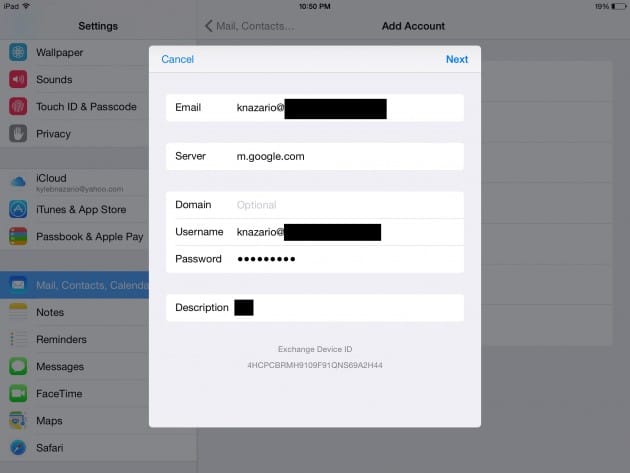The height and width of the screenshot is (473, 630).
Task: Tap the Passbook & Apple Pay icon
Action: pyautogui.click(x=18, y=236)
